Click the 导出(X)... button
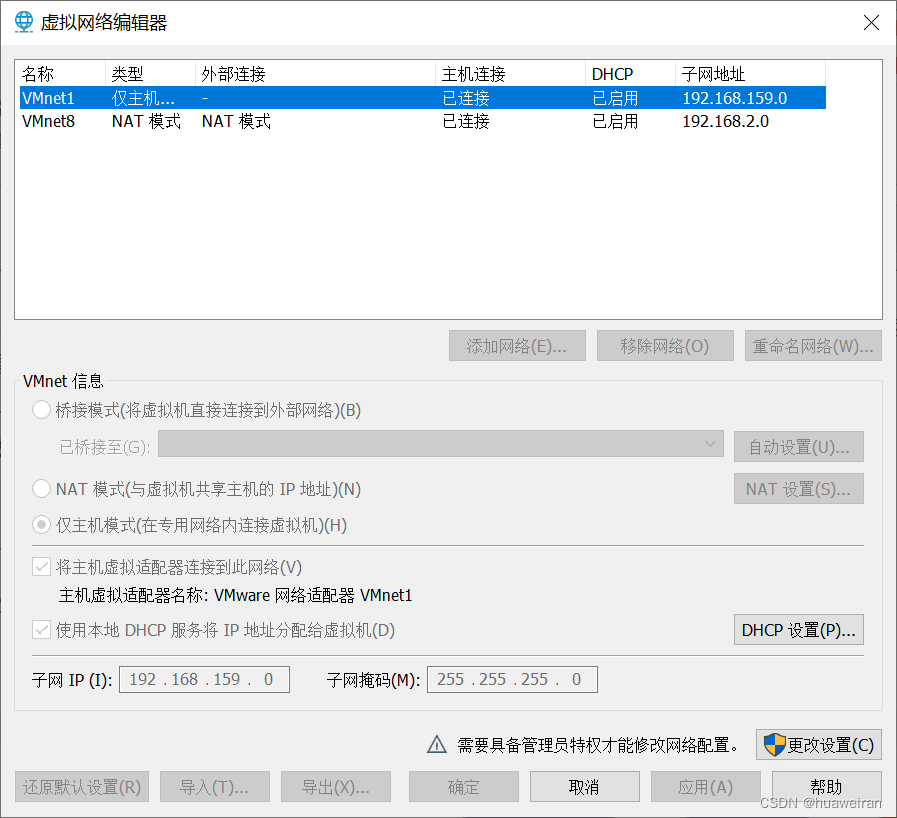 click(x=336, y=787)
